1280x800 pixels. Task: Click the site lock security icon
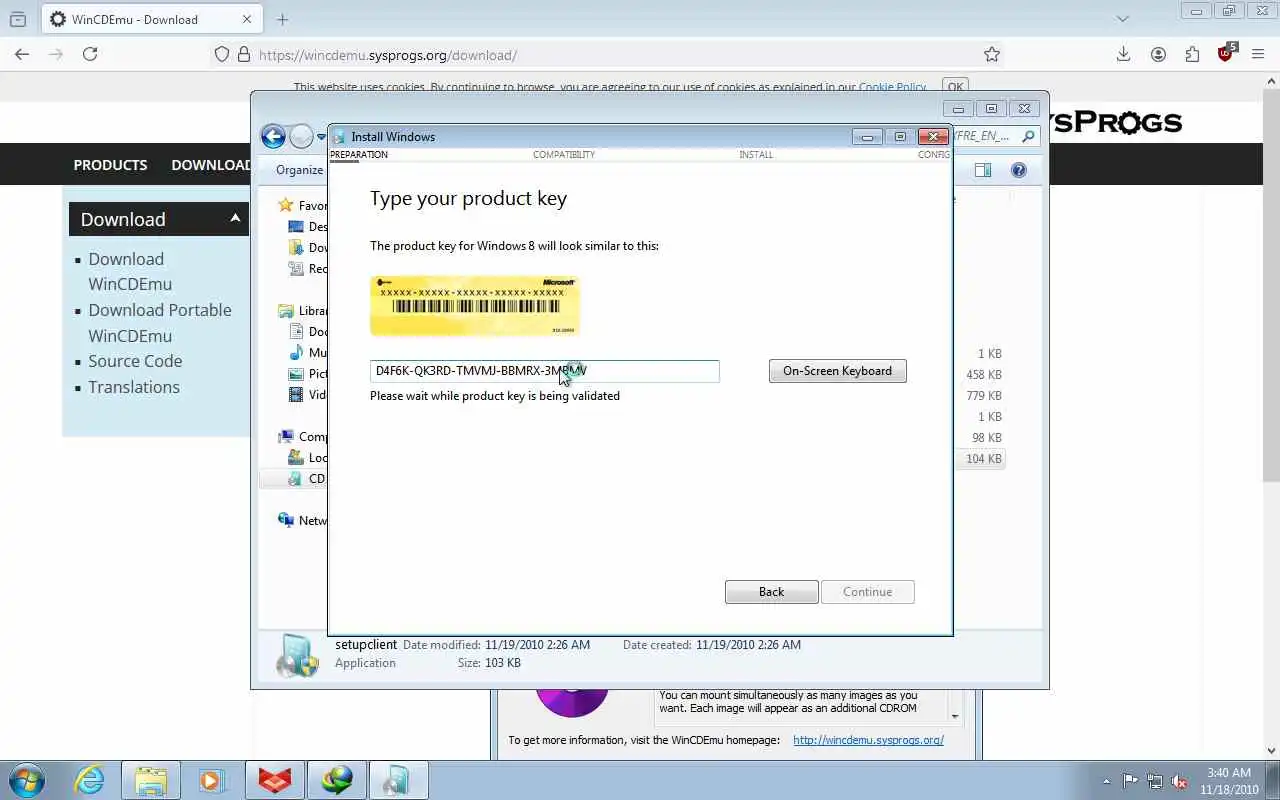243,55
